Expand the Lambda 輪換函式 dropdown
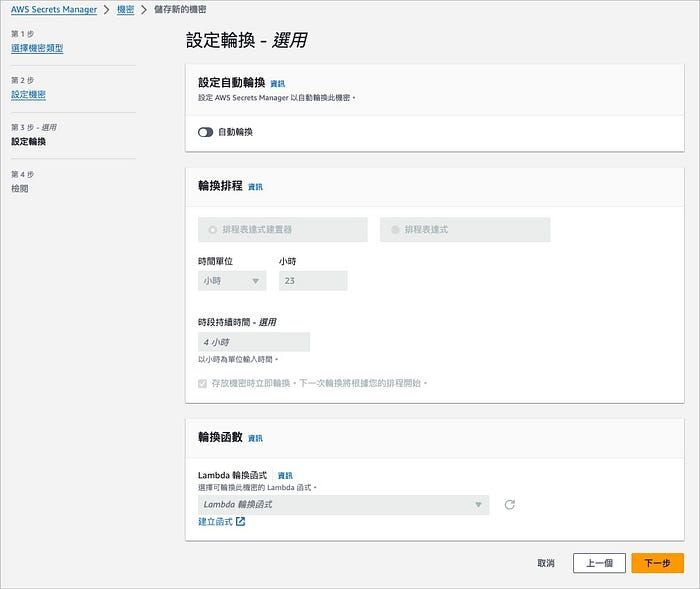 click(343, 505)
